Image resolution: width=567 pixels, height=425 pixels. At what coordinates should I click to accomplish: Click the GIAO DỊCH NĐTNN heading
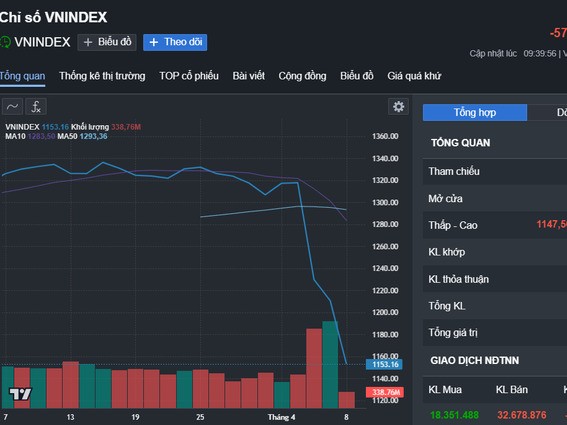point(474,361)
